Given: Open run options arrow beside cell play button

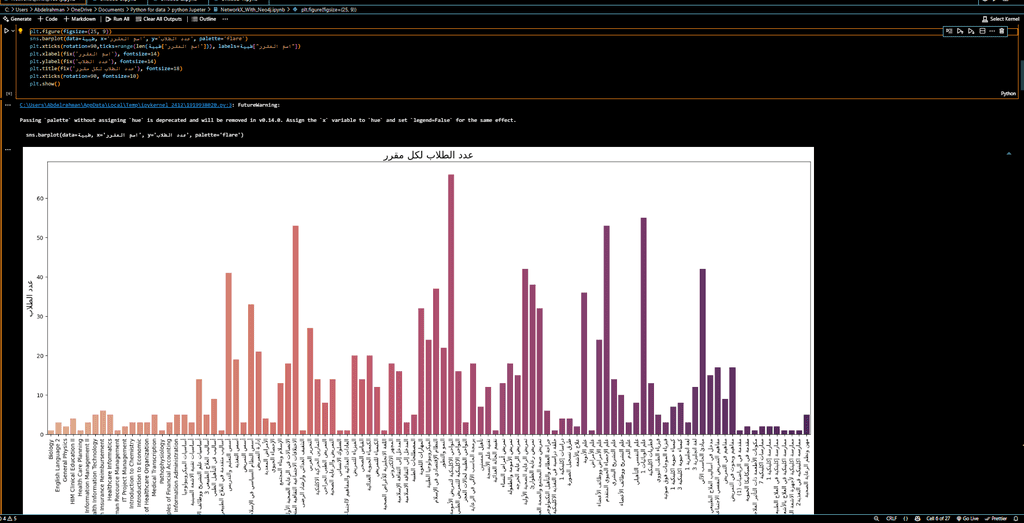Looking at the screenshot, I should point(12,31).
